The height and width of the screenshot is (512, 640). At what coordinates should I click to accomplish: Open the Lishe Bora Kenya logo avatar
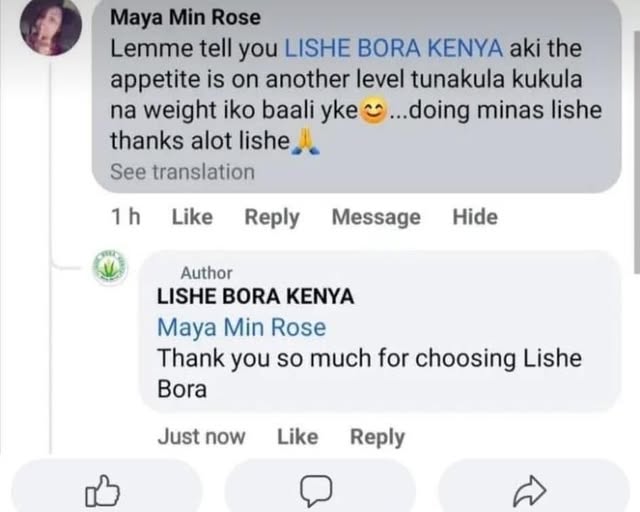click(x=110, y=268)
